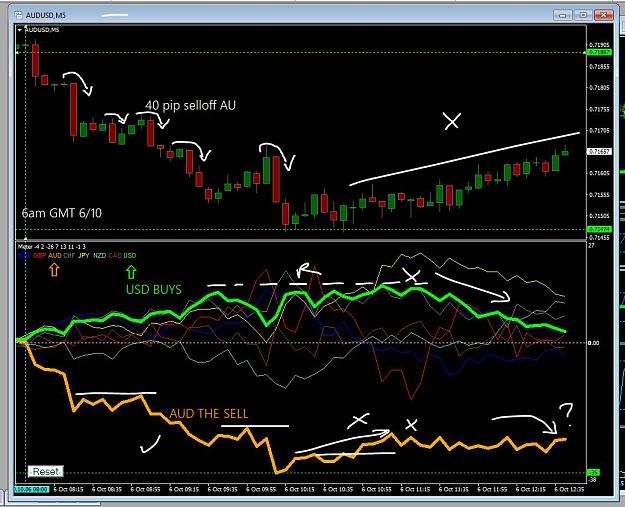Click the 0.71705 price scale label
625x507 pixels.
pos(599,130)
